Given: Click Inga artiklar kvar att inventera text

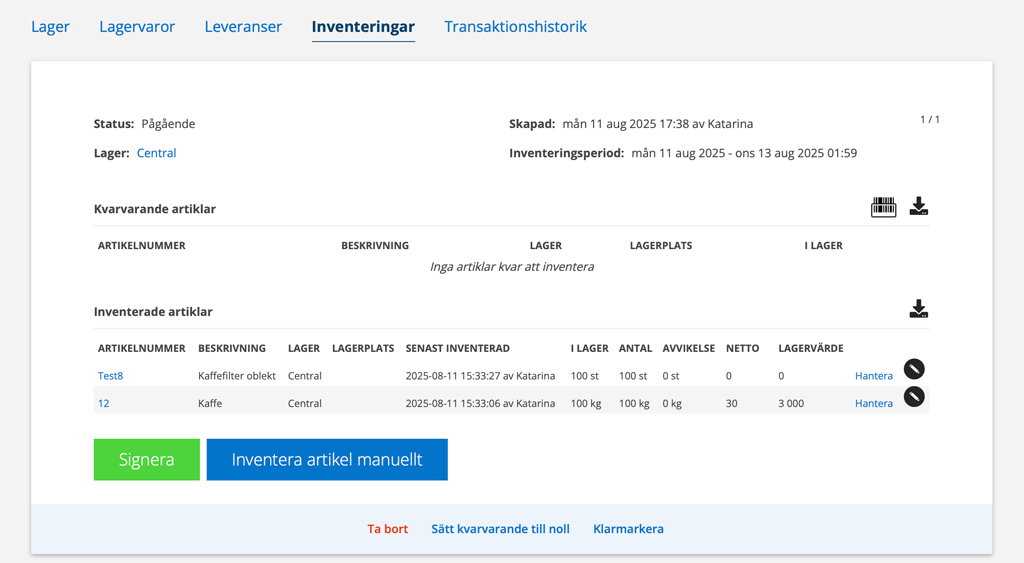Looking at the screenshot, I should [512, 266].
